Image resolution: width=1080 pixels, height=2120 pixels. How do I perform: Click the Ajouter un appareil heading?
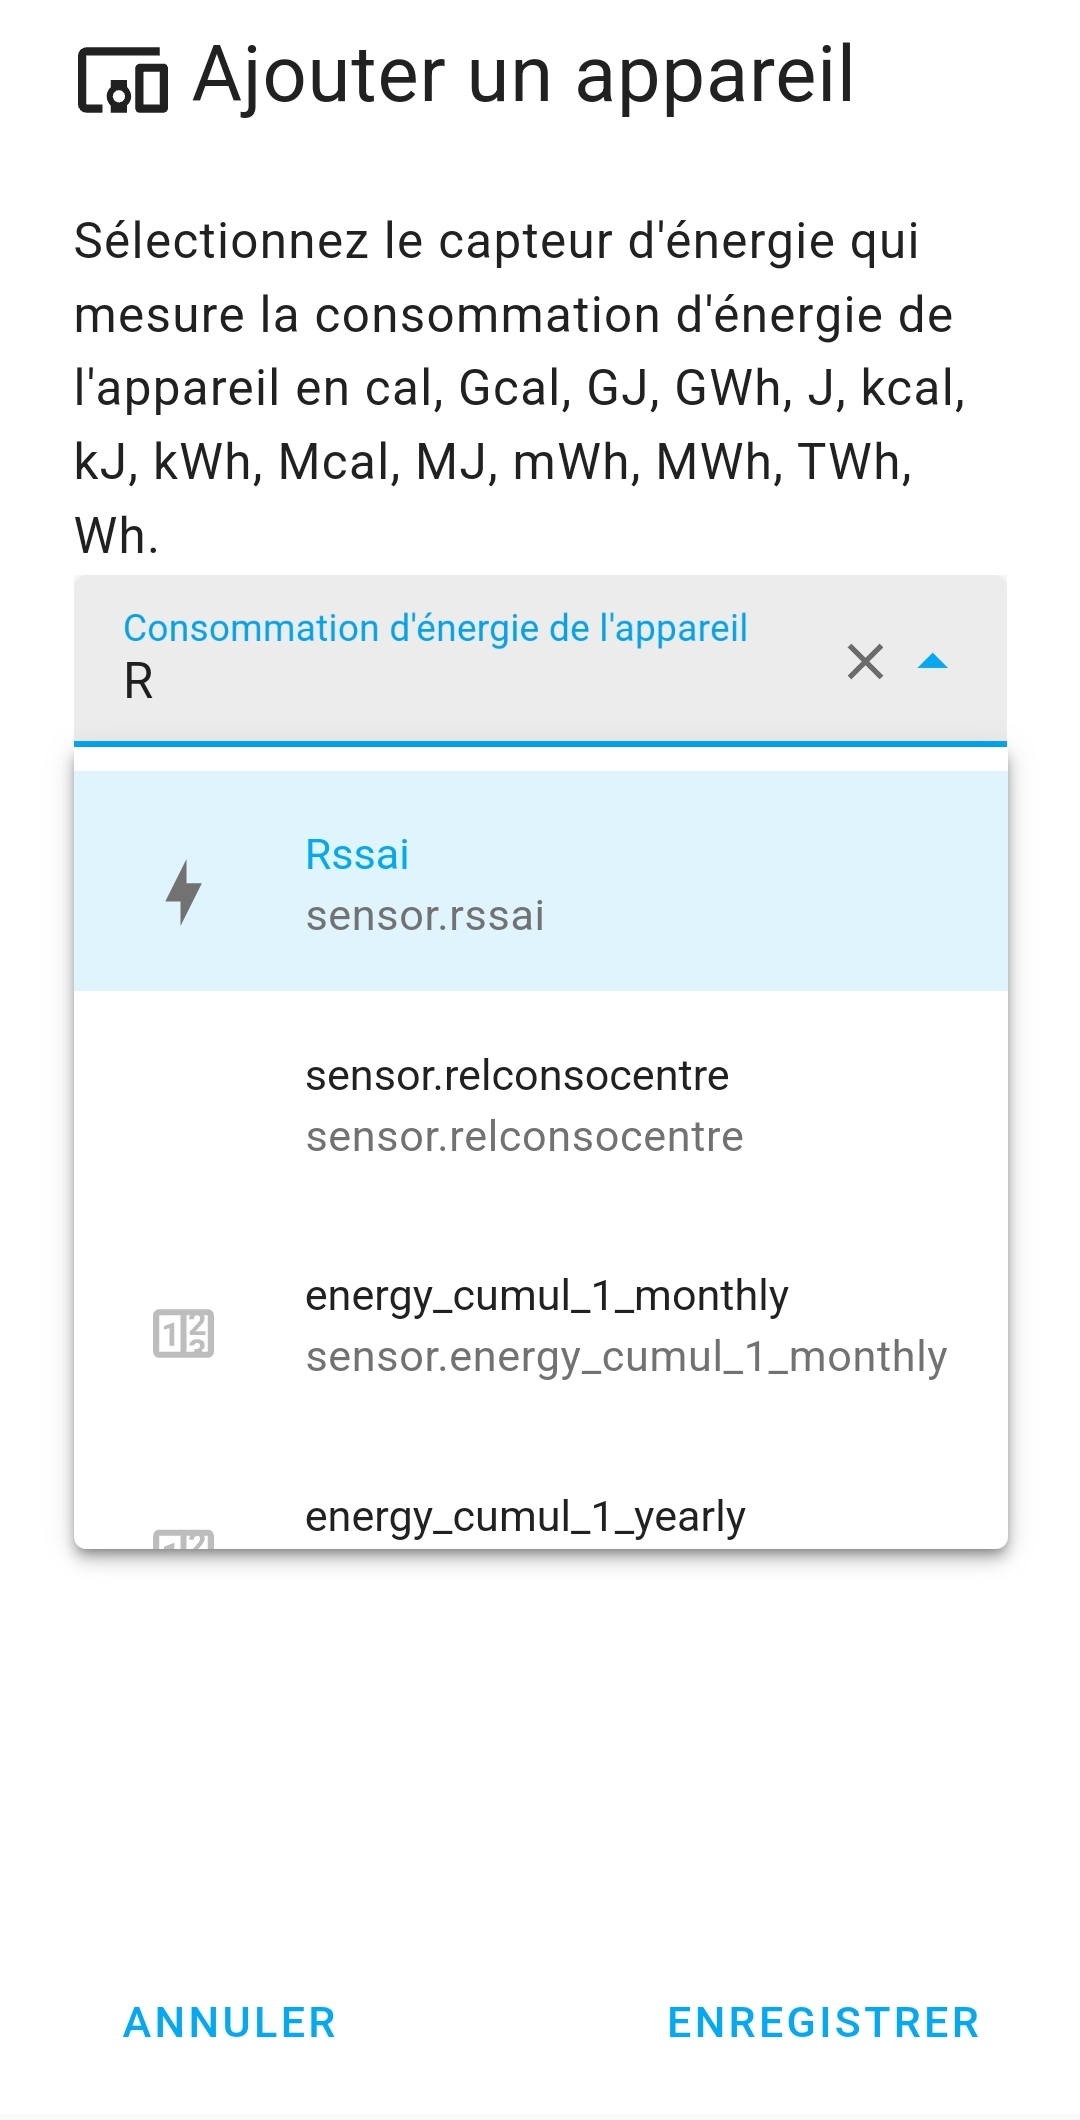click(524, 76)
